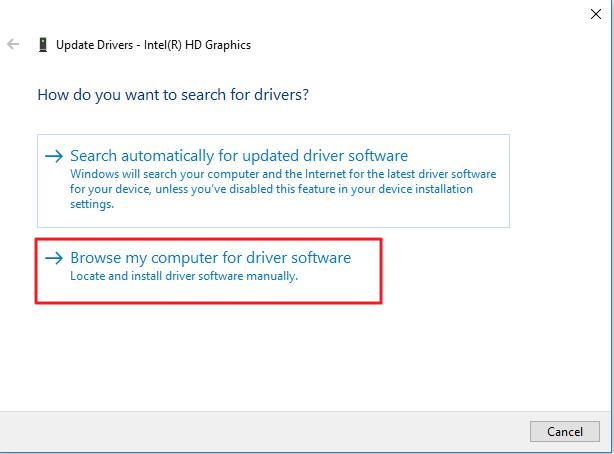Image resolution: width=614 pixels, height=454 pixels.
Task: Click the arrow icon beside Search automatically
Action: pos(54,156)
